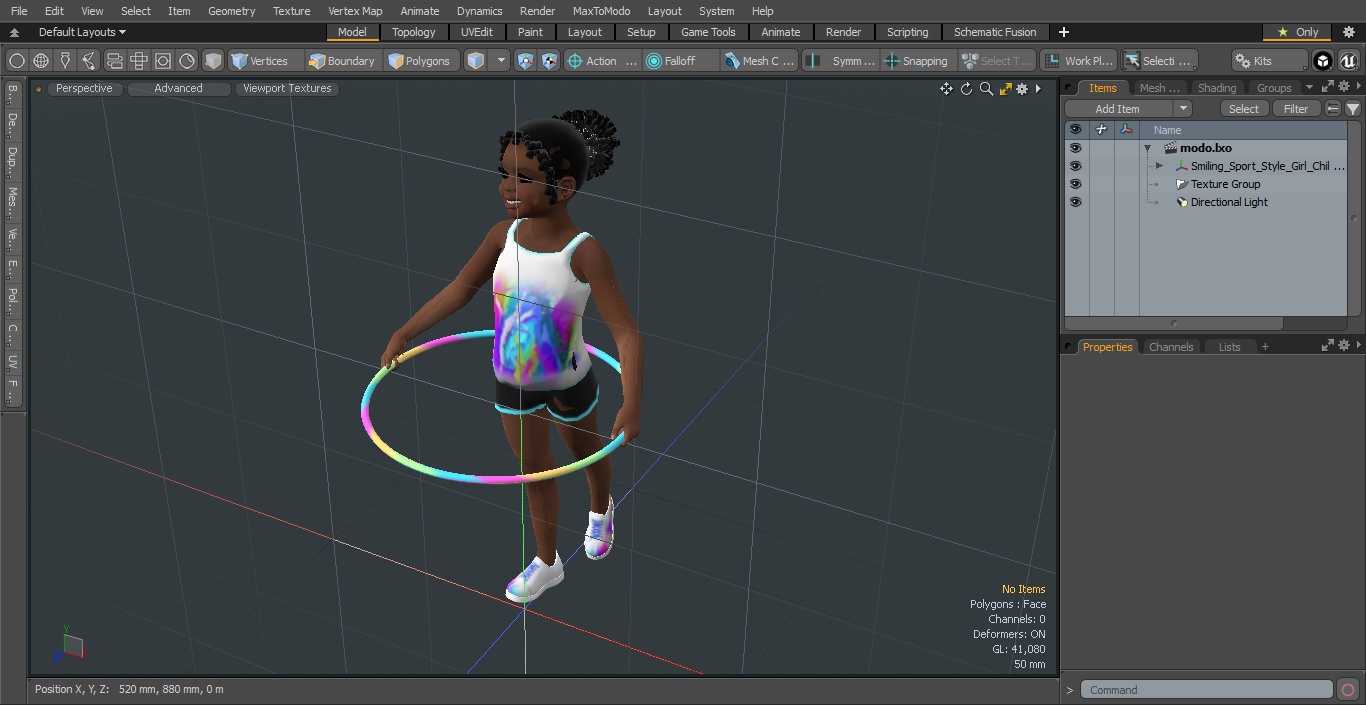Click the Select button in Items panel
Image resolution: width=1366 pixels, height=705 pixels.
1244,109
